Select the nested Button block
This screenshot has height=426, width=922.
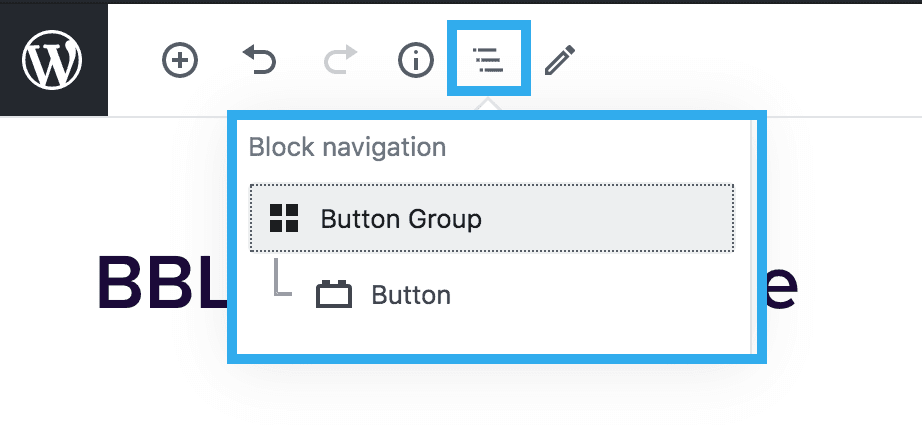[410, 295]
